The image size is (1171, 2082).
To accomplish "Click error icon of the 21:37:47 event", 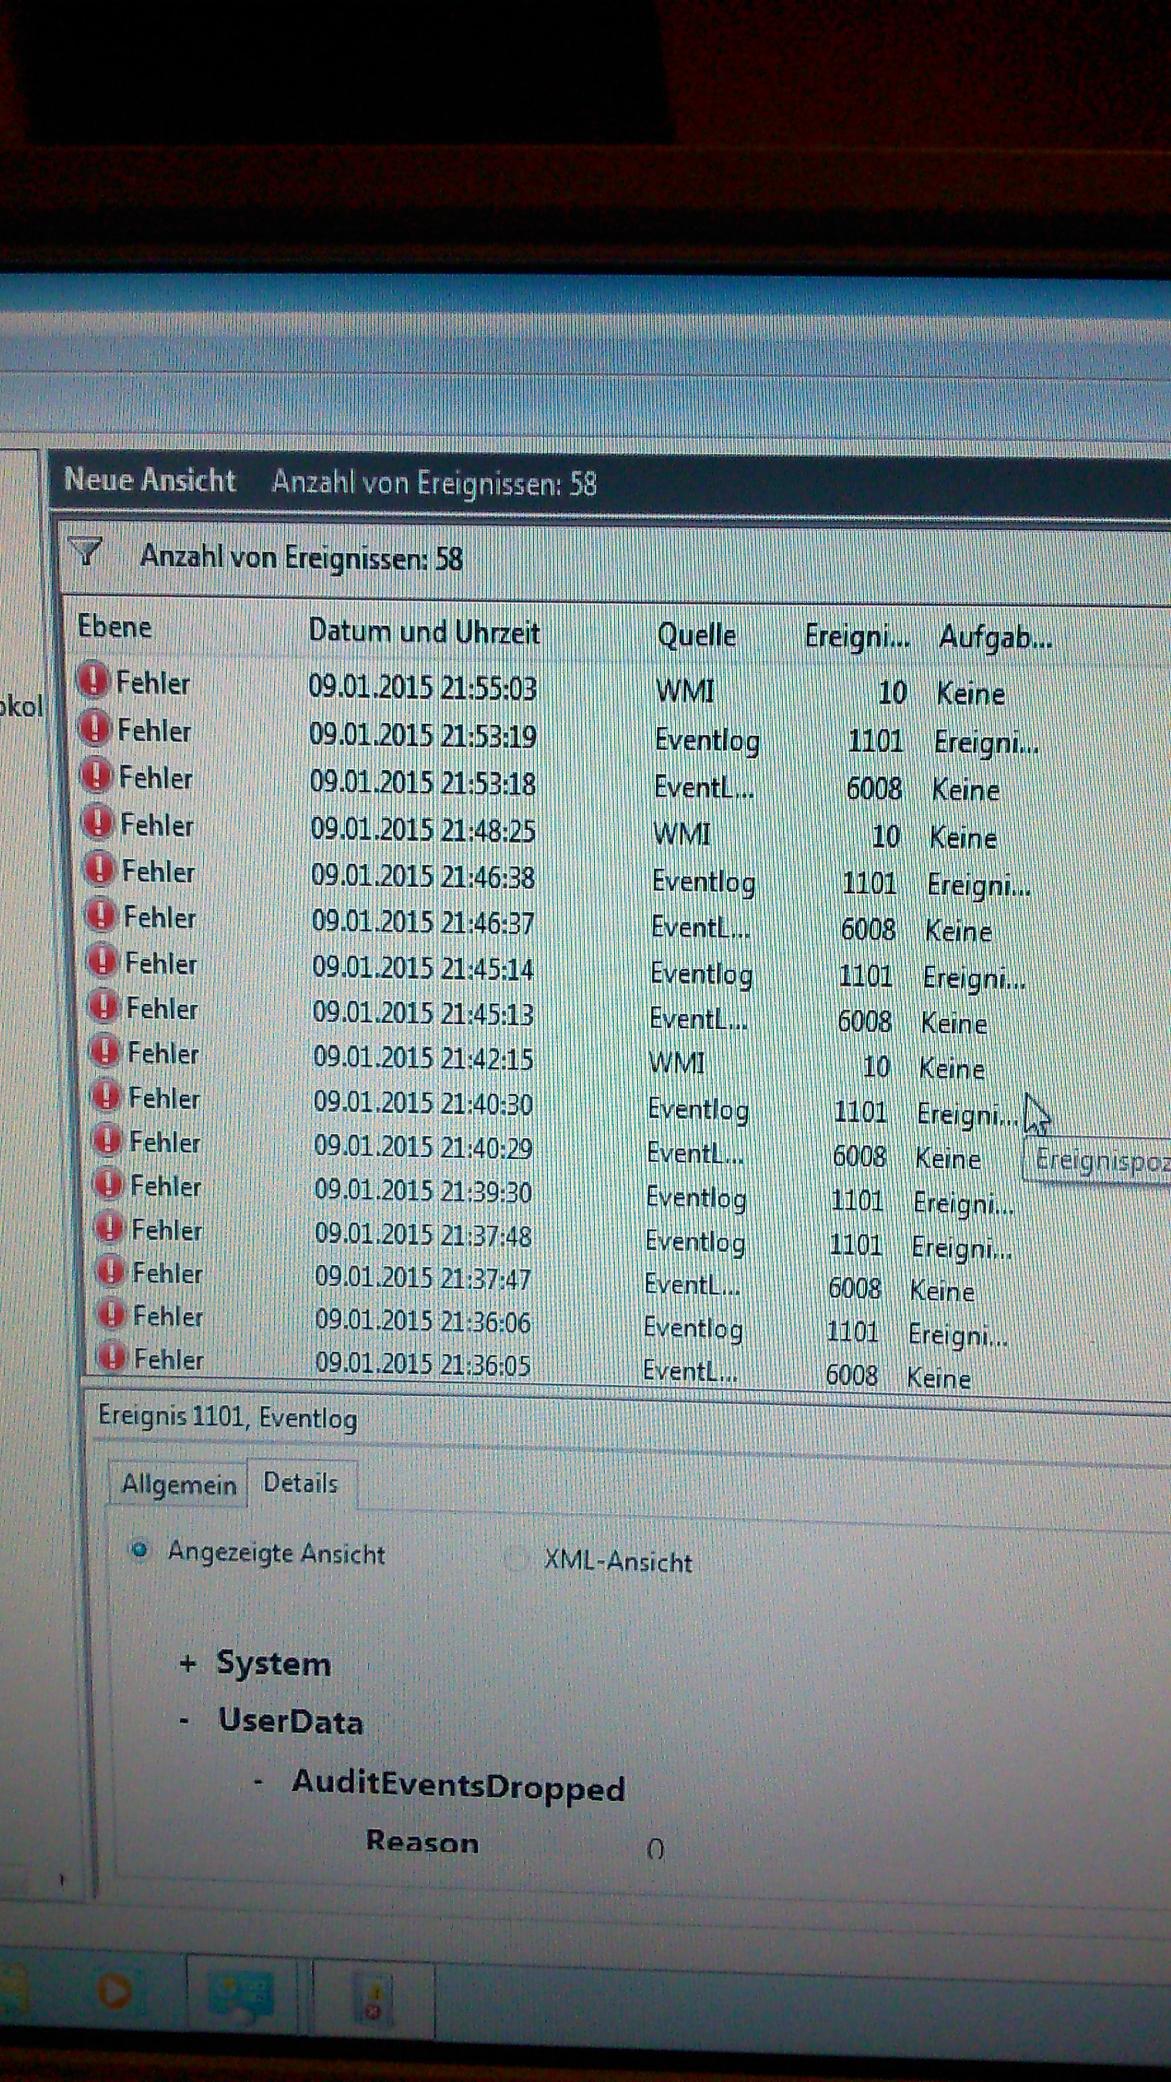I will click(x=110, y=1272).
